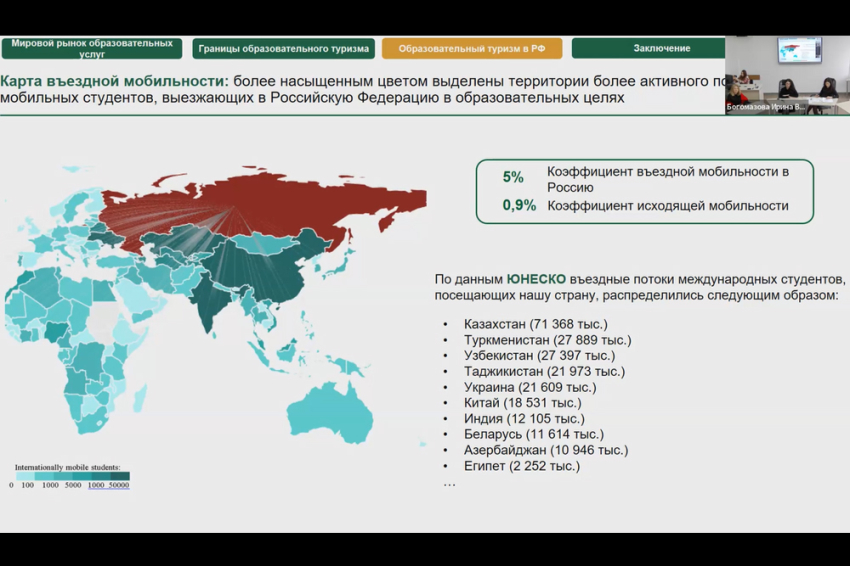This screenshot has width=850, height=566.
Task: Click the 'Карта въездной мобильности' heading
Action: pyautogui.click(x=114, y=81)
